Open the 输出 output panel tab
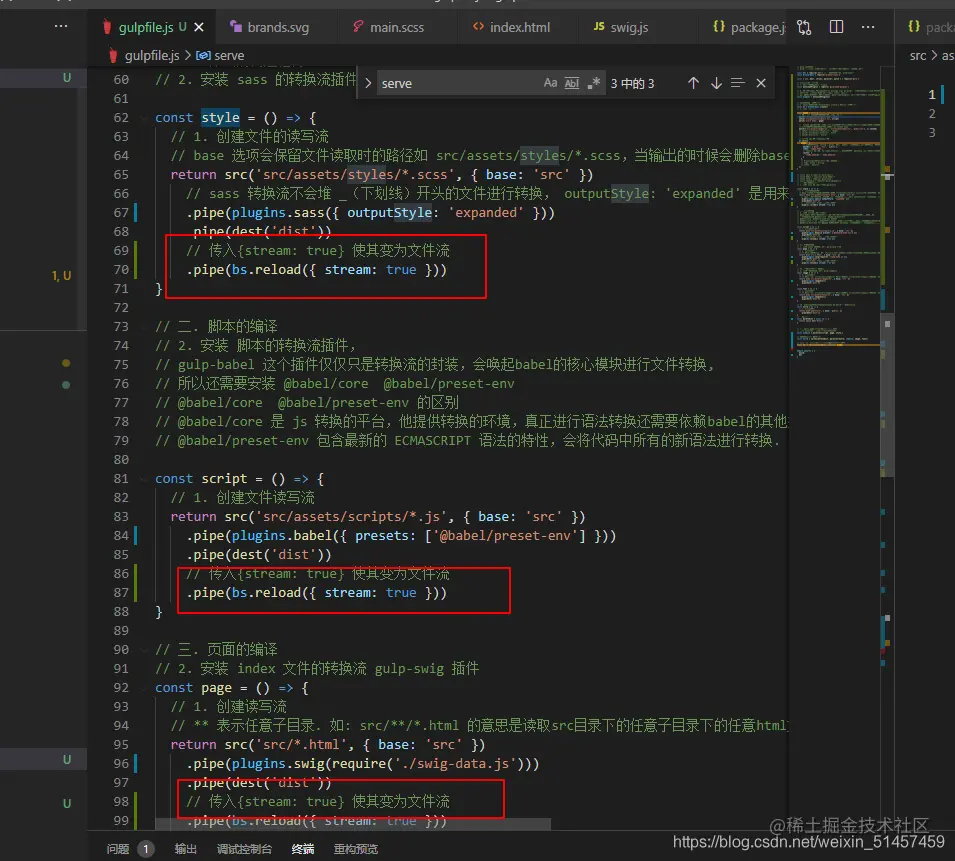This screenshot has height=861, width=955. click(x=186, y=849)
